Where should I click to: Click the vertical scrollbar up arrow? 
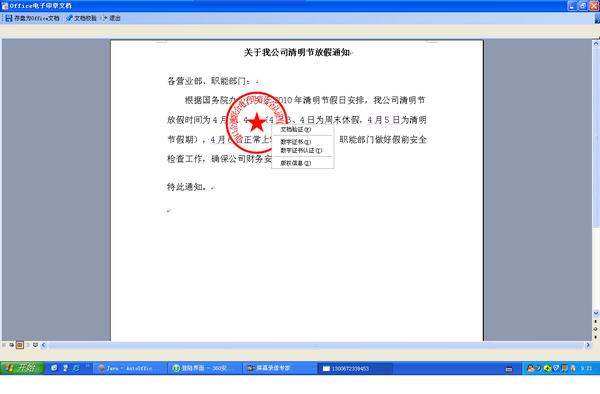(x=596, y=43)
